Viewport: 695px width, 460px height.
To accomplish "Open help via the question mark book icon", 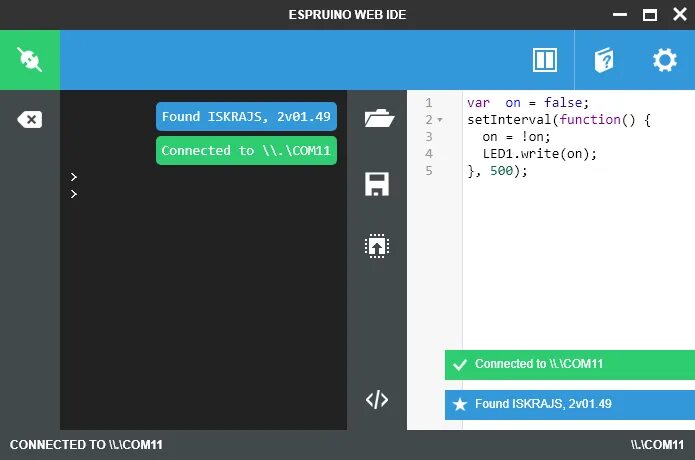I will click(x=604, y=60).
